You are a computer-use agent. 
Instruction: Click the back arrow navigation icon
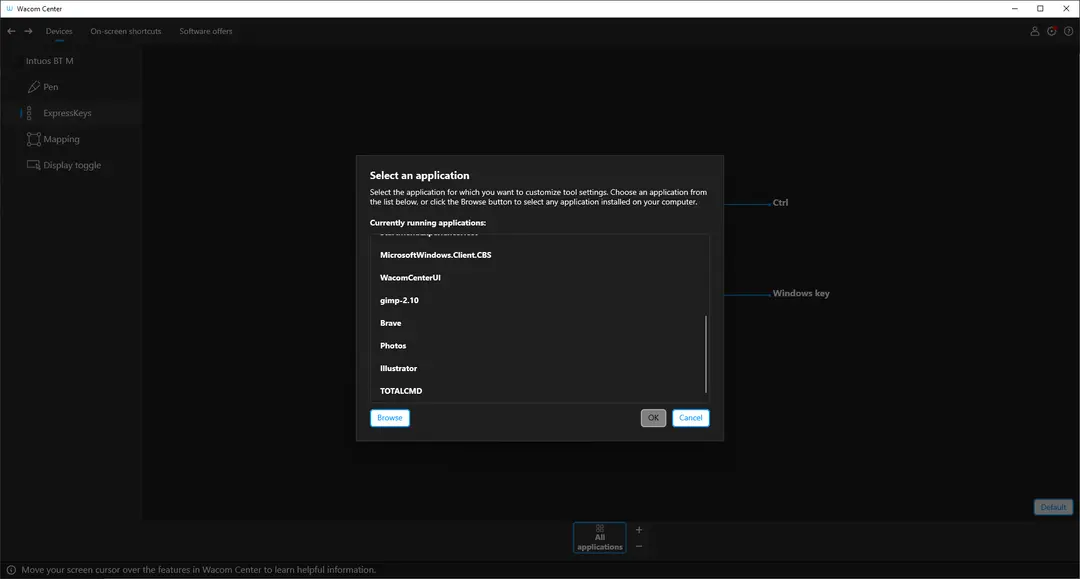11,31
